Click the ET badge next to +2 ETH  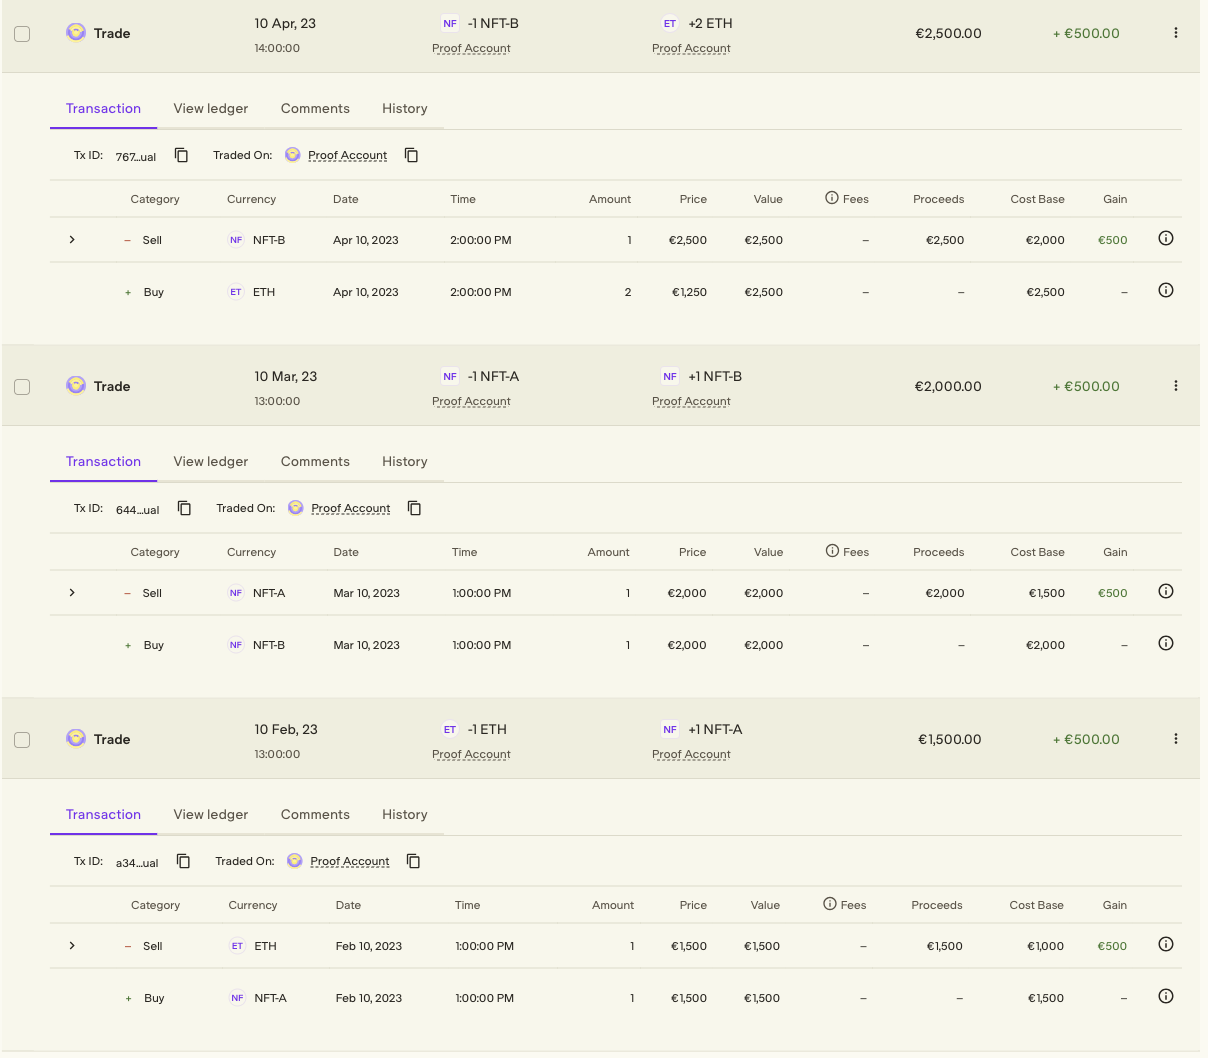(x=670, y=23)
